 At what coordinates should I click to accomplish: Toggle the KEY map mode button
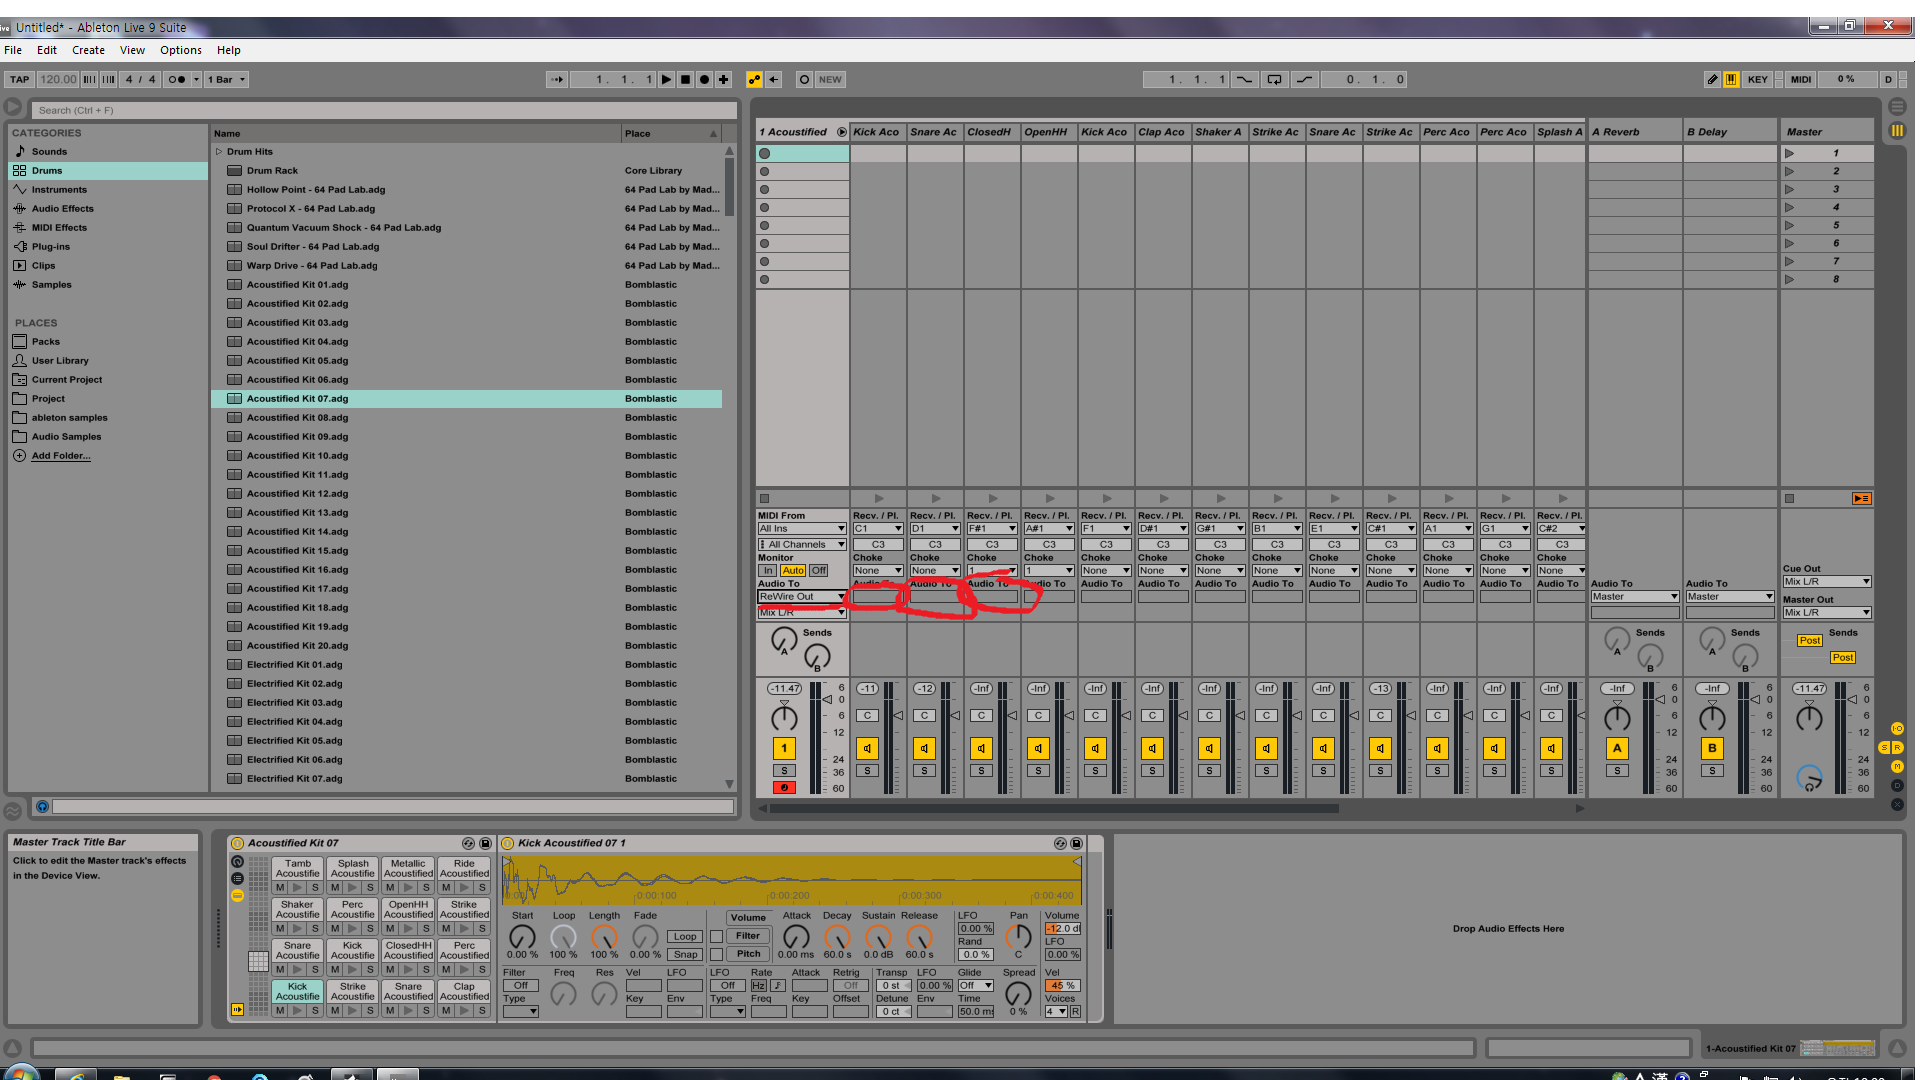(1757, 79)
